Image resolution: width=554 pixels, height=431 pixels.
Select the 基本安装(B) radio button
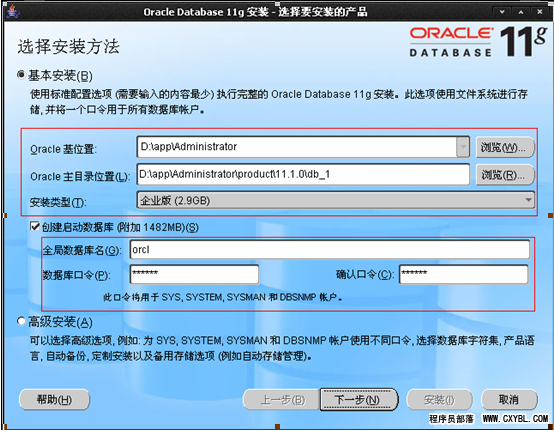point(22,75)
